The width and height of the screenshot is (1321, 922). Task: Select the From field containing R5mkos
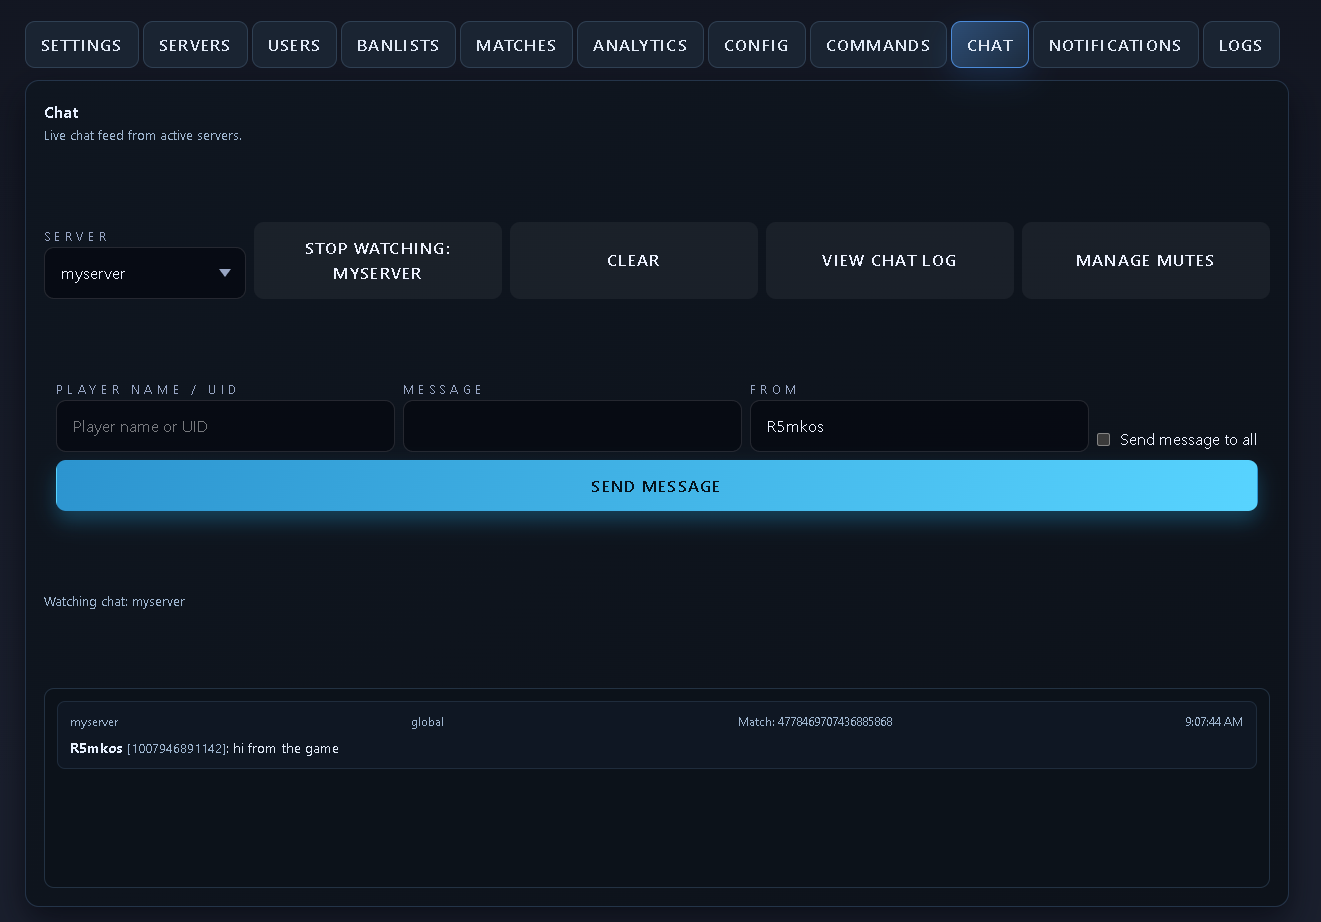919,426
